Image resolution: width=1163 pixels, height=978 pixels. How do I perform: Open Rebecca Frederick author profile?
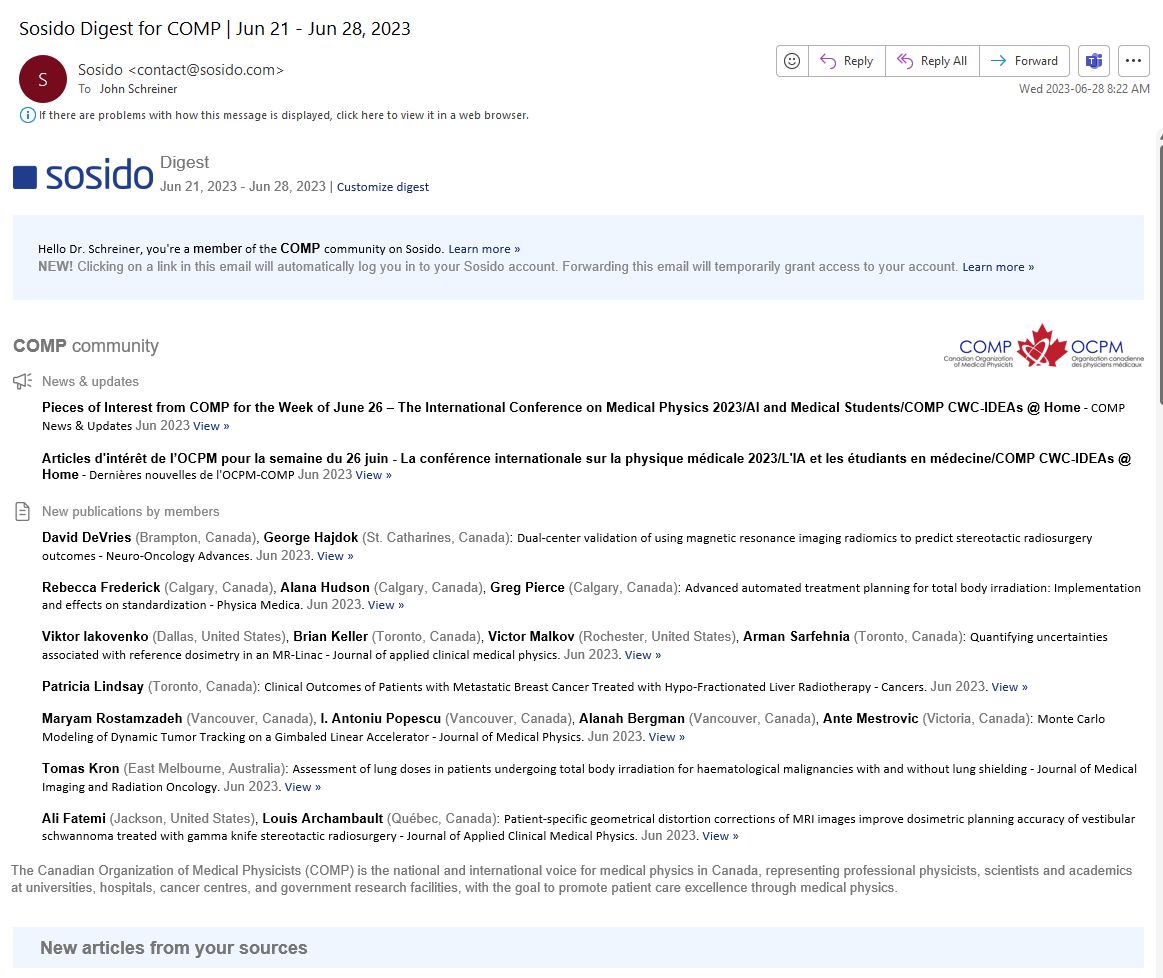101,587
